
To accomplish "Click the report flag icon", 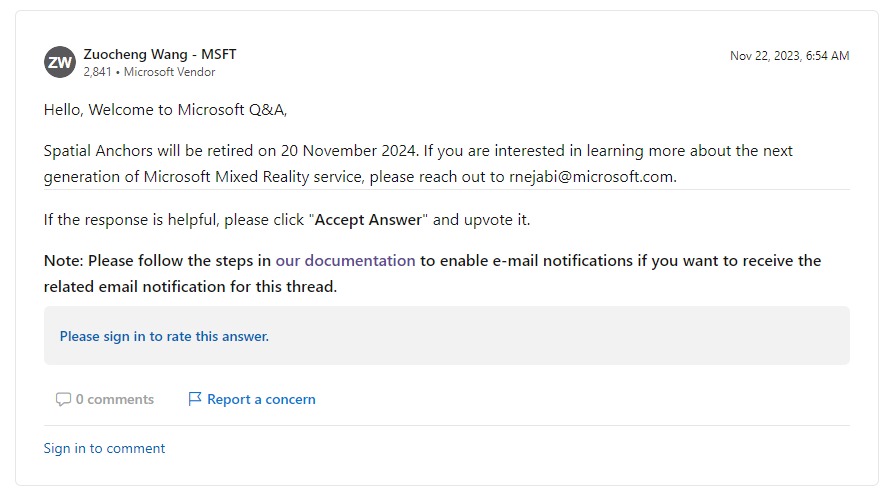I will pyautogui.click(x=195, y=399).
